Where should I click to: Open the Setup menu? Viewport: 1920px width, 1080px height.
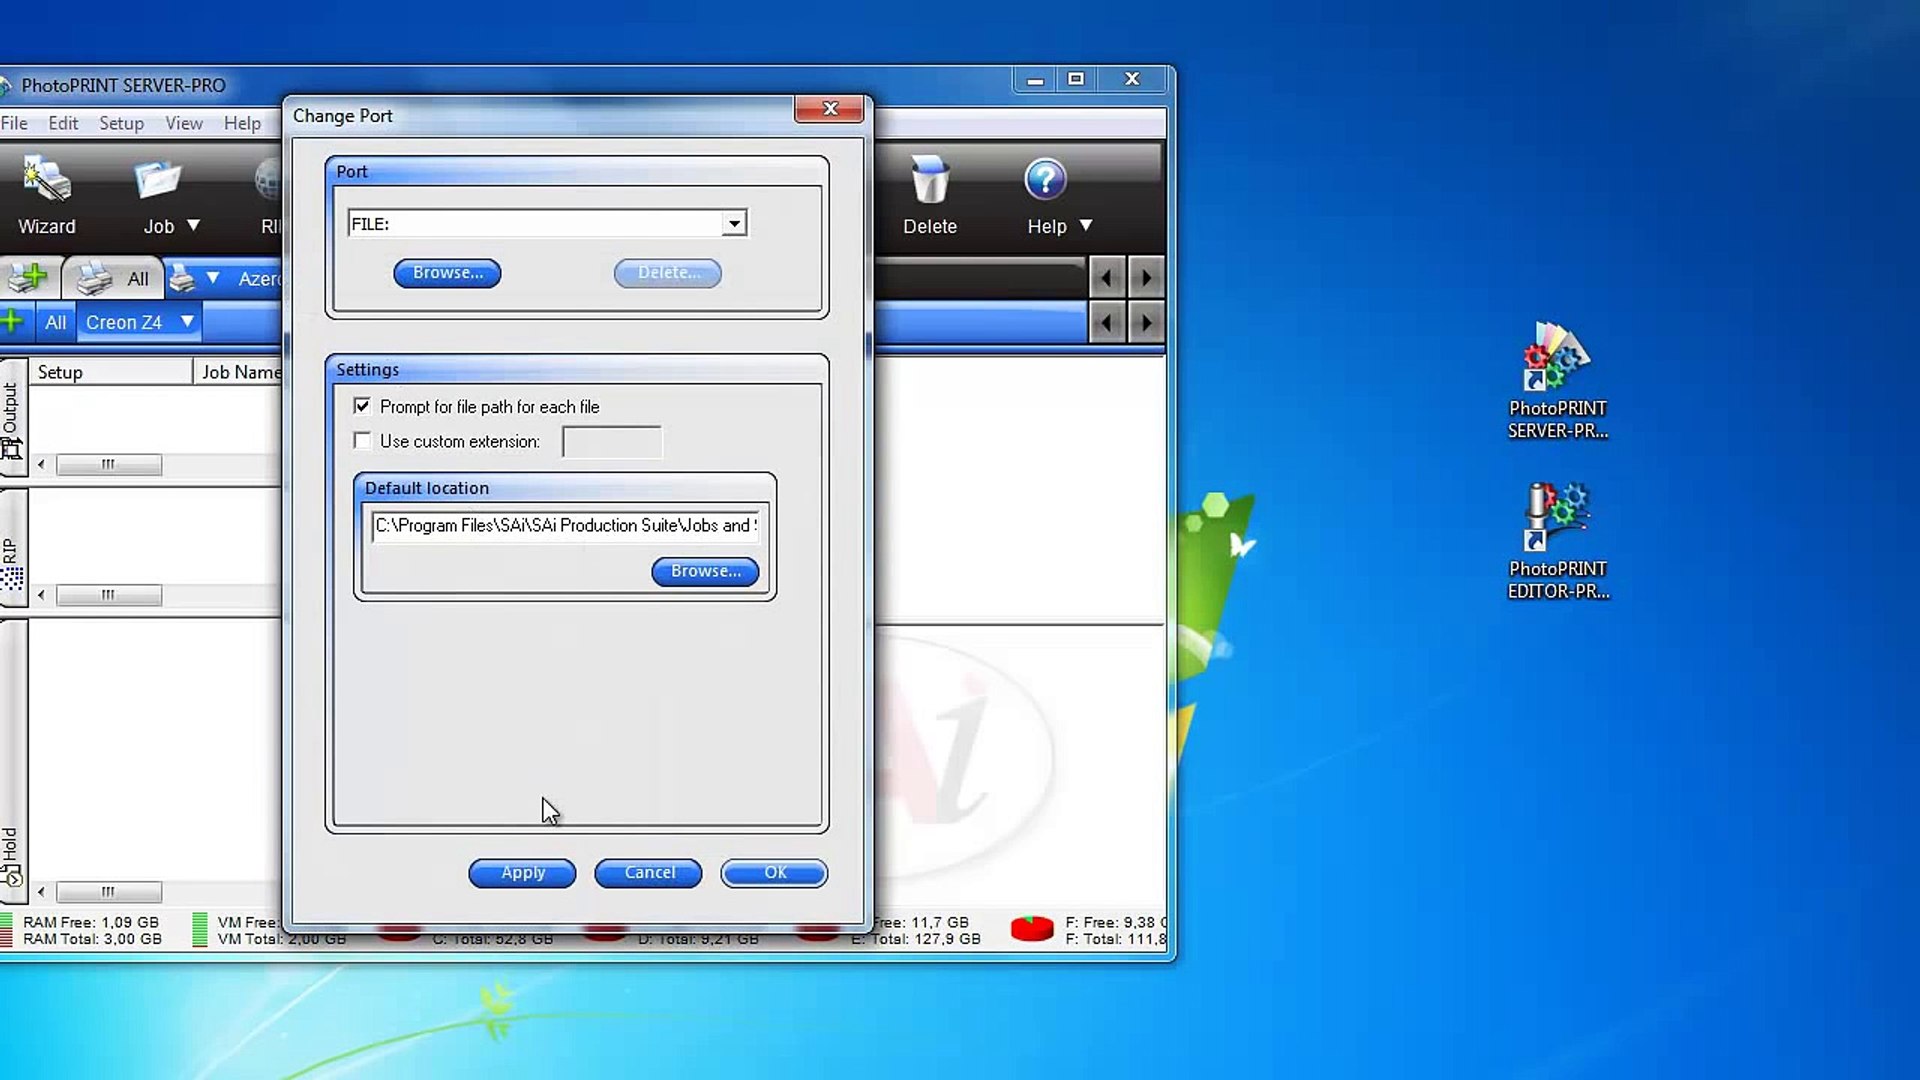coord(121,123)
